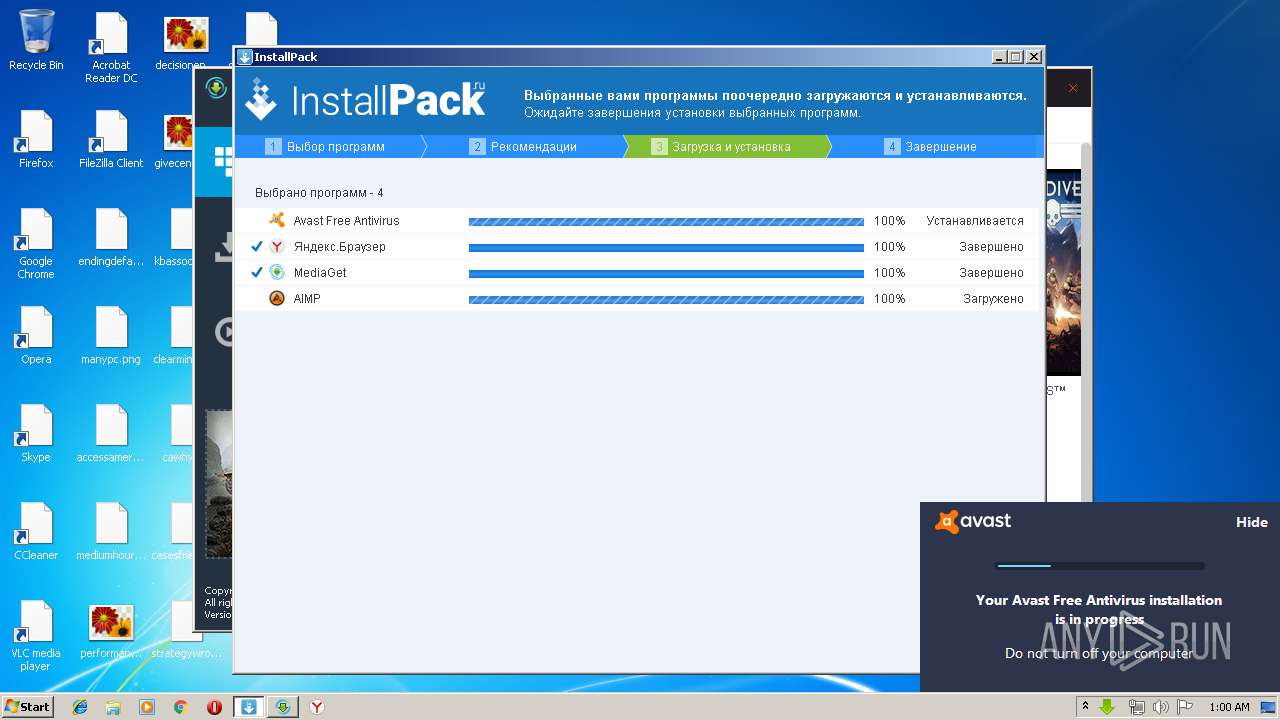
Task: Click Avast Free Antivirus progress bar
Action: tap(666, 221)
